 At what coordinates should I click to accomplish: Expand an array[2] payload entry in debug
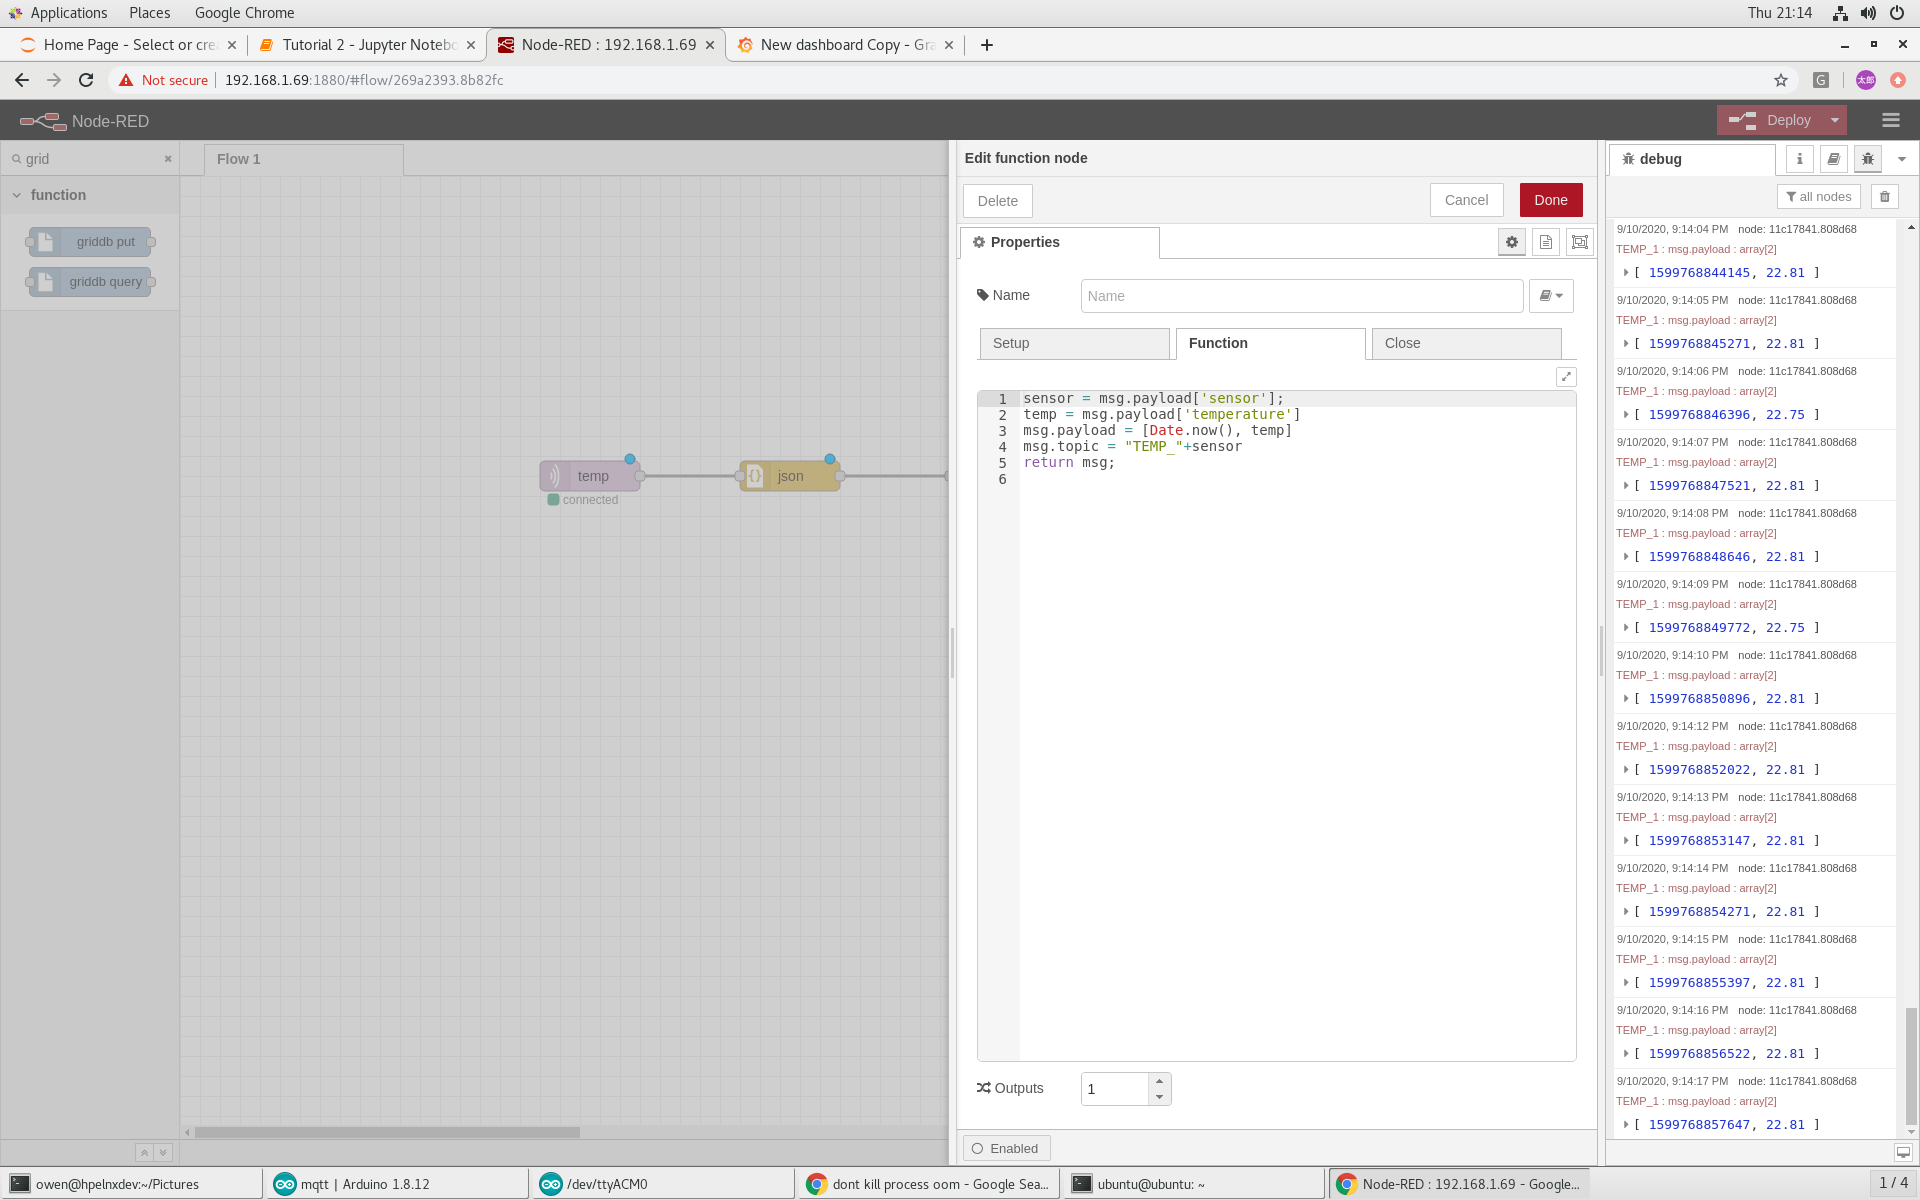tap(1625, 272)
